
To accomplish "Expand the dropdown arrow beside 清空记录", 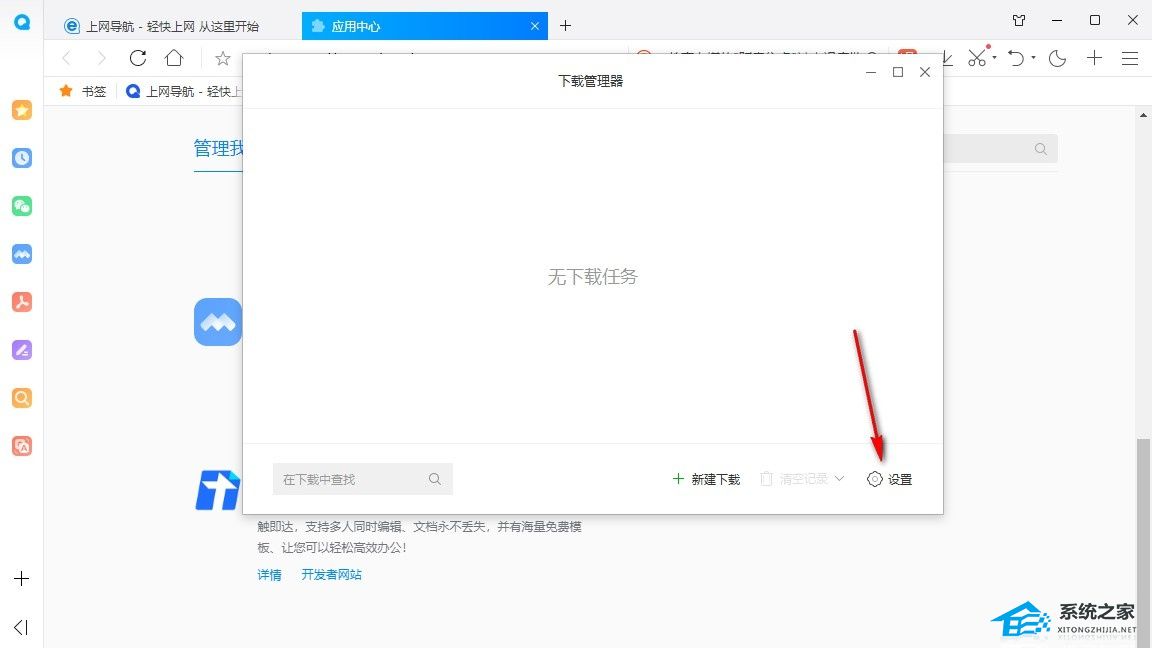I will pyautogui.click(x=839, y=478).
